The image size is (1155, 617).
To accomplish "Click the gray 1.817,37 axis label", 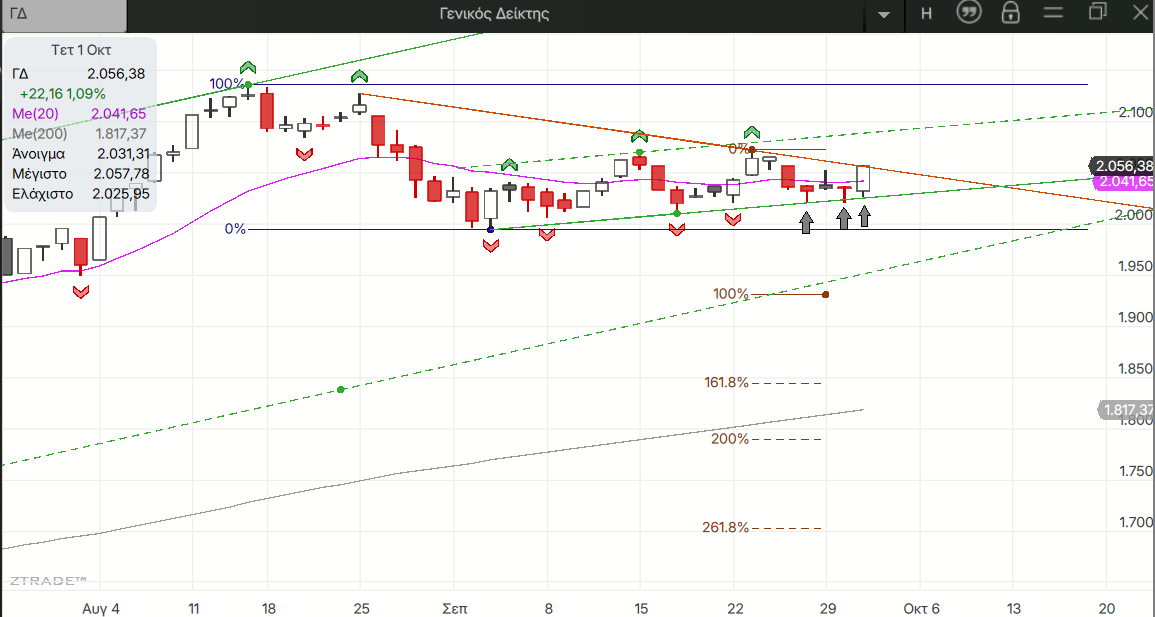I will 1126,409.
